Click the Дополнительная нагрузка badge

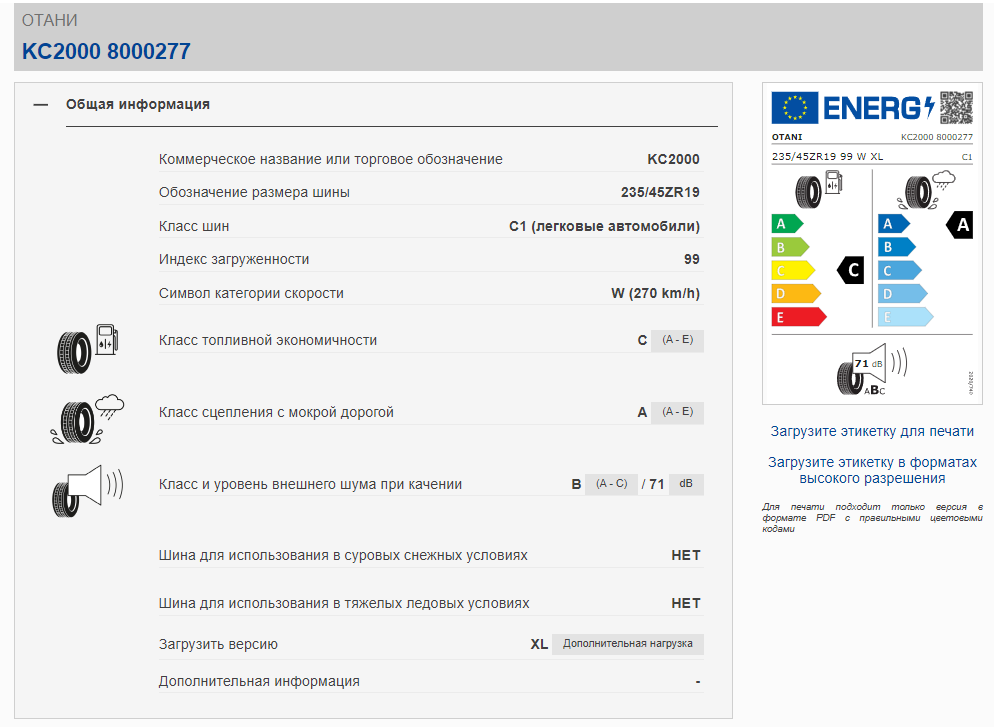pyautogui.click(x=628, y=644)
